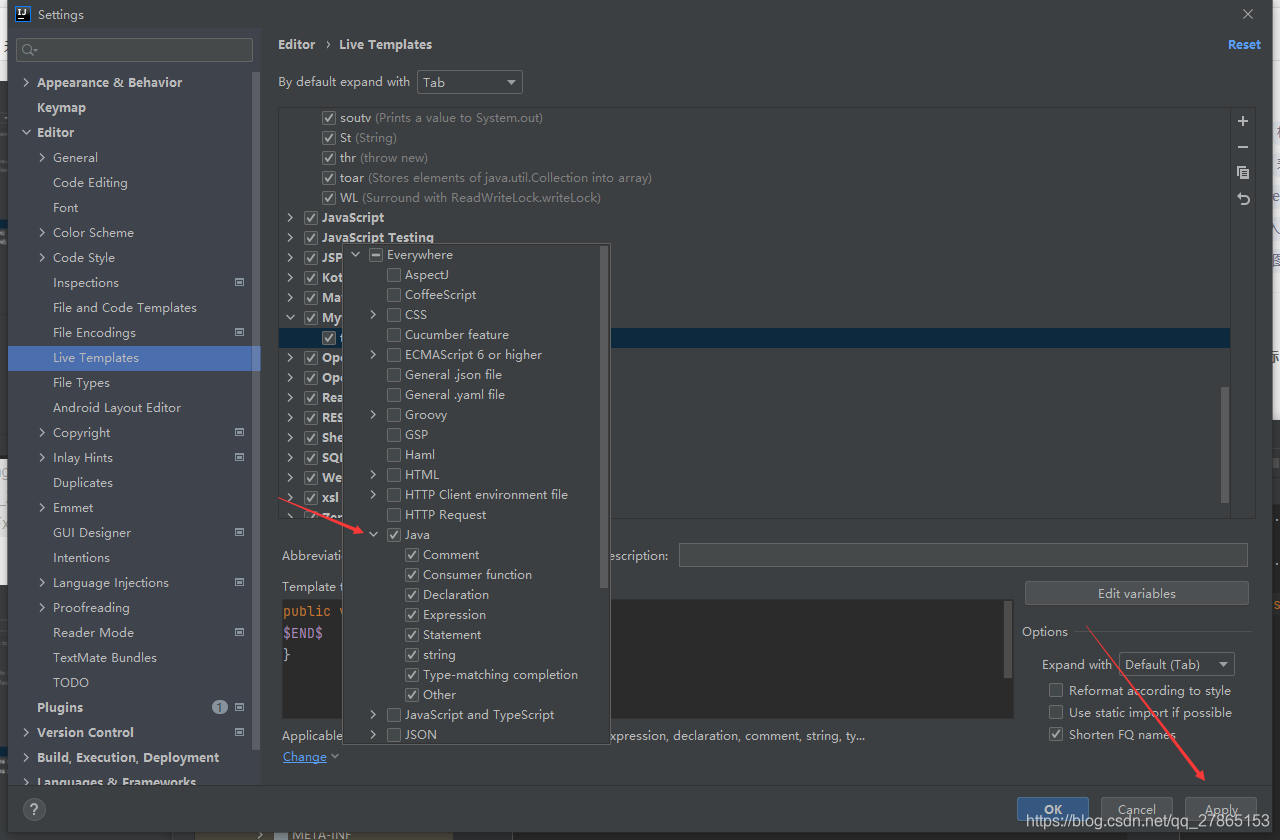
Task: Enable Reformat according to style
Action: 1056,691
